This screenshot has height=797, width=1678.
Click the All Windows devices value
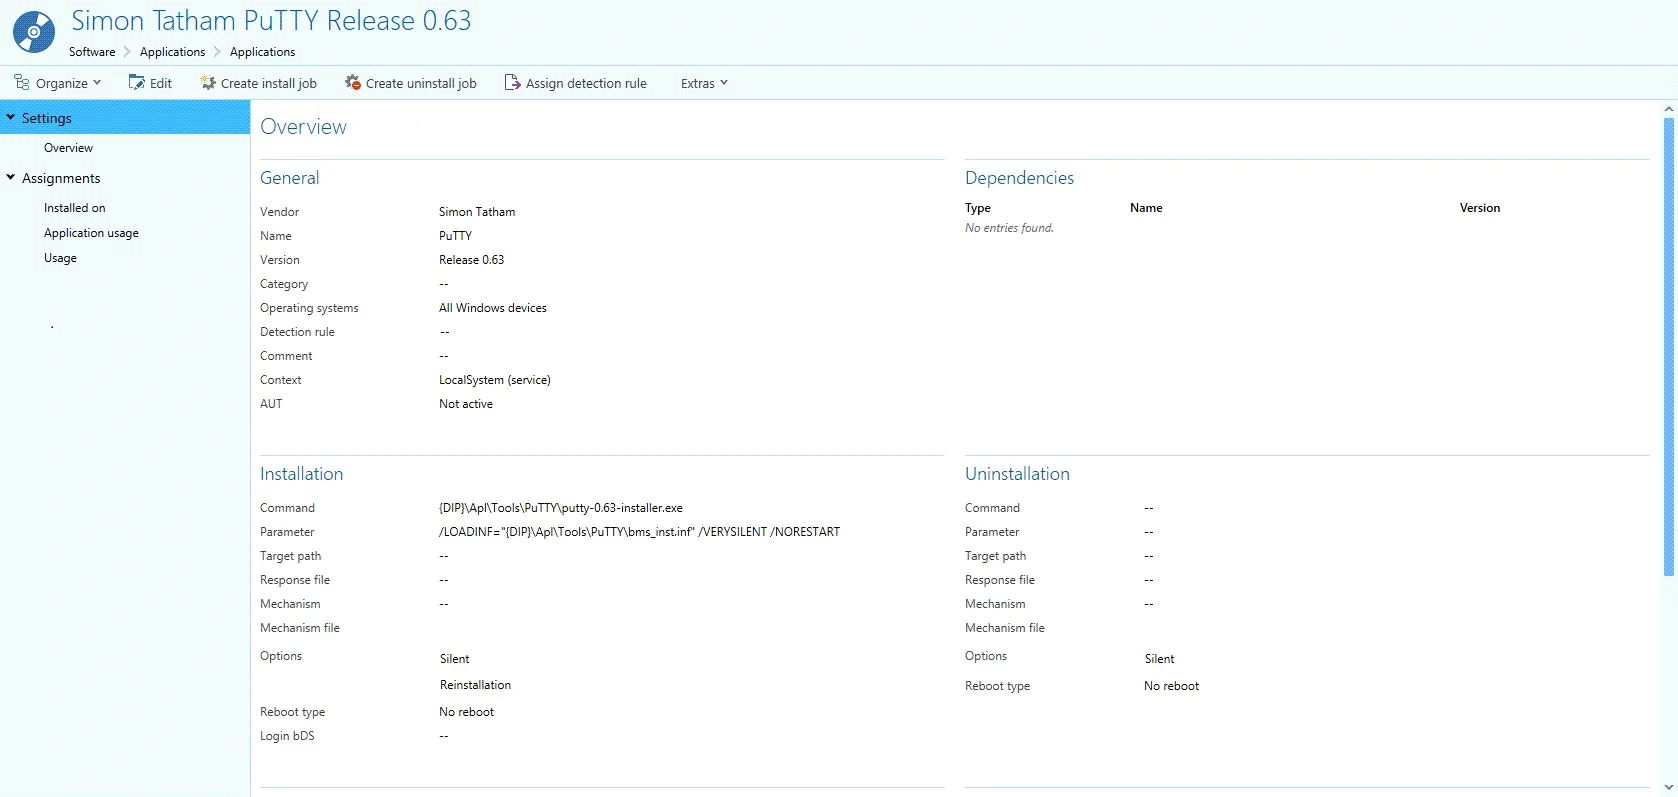point(493,308)
